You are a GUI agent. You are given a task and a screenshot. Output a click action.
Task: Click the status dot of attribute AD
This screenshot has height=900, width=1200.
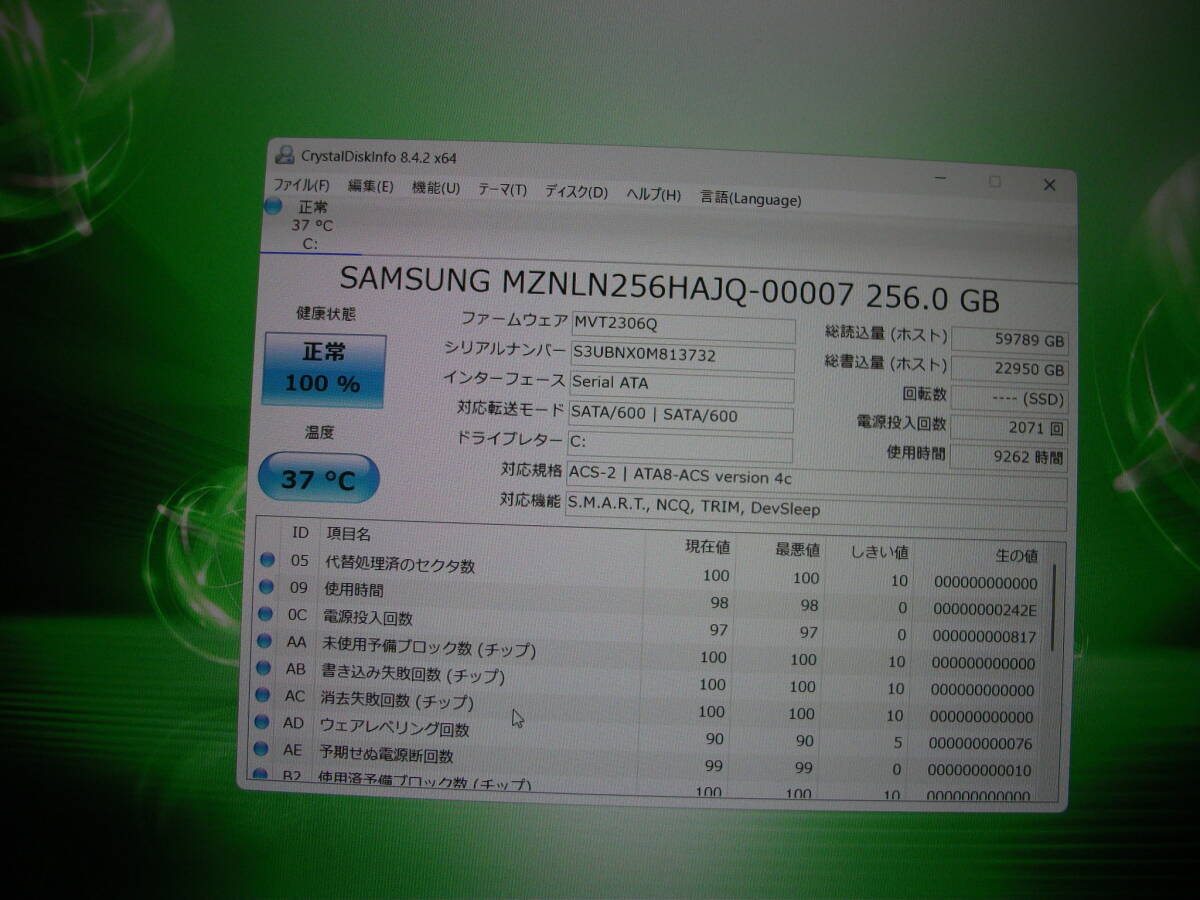pos(261,720)
